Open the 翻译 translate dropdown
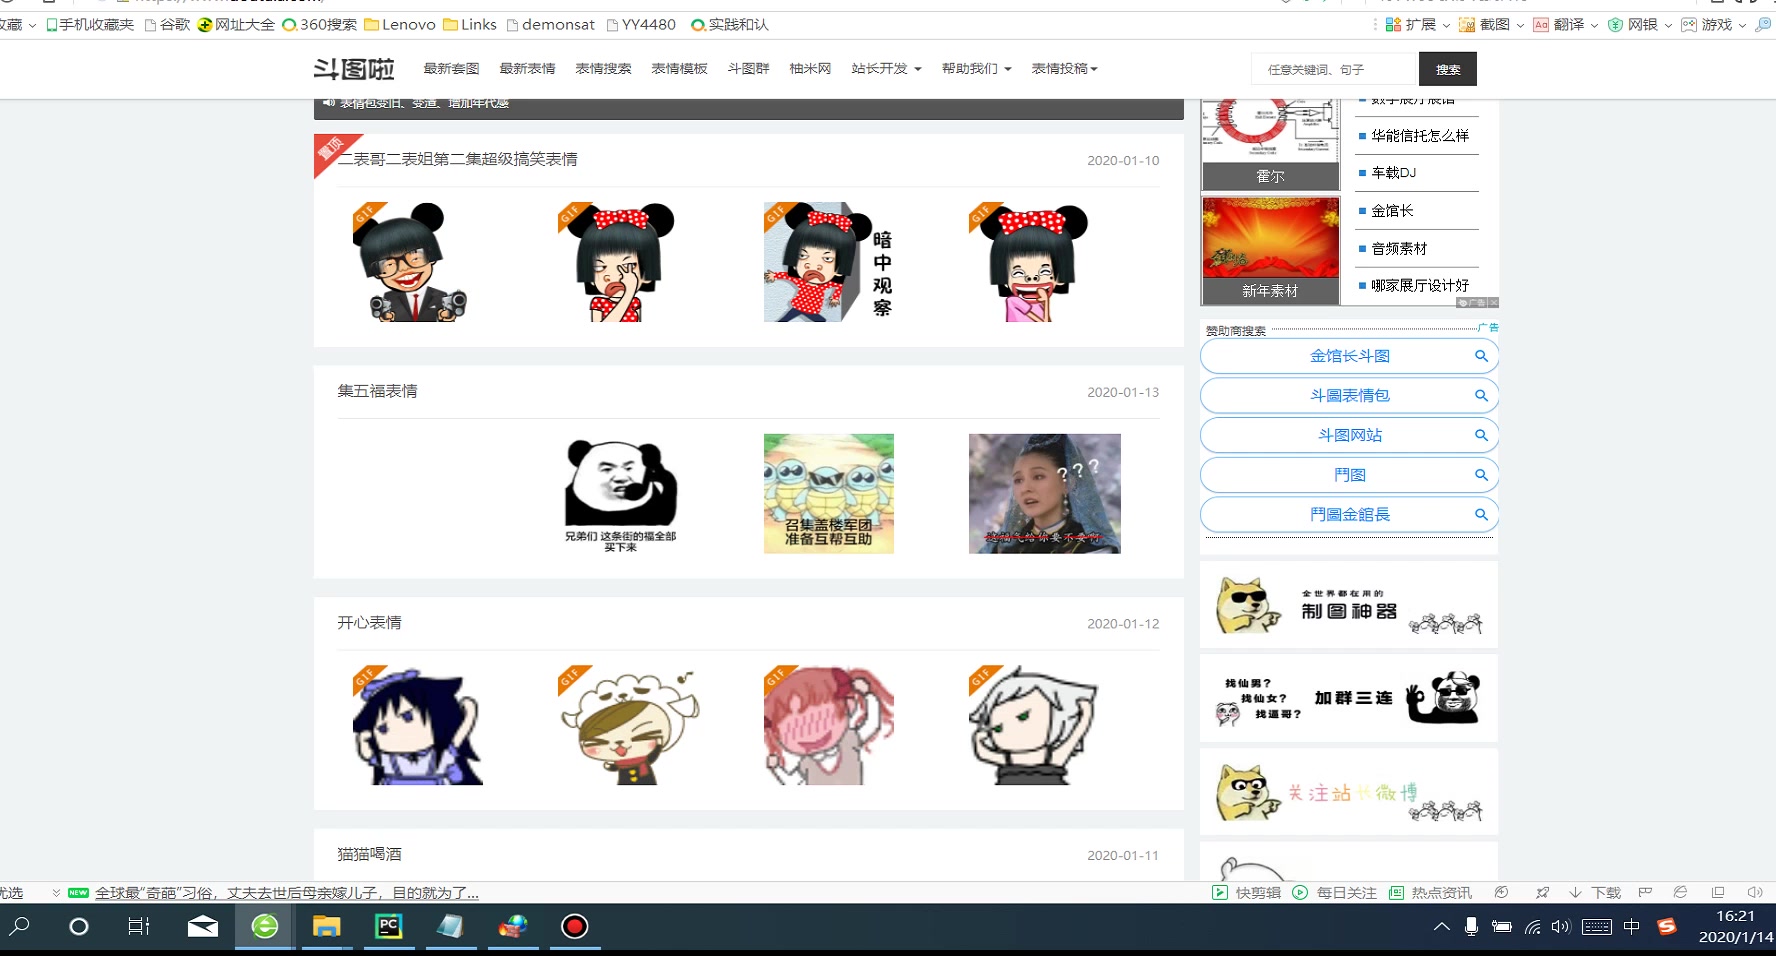This screenshot has height=956, width=1776. pos(1566,24)
